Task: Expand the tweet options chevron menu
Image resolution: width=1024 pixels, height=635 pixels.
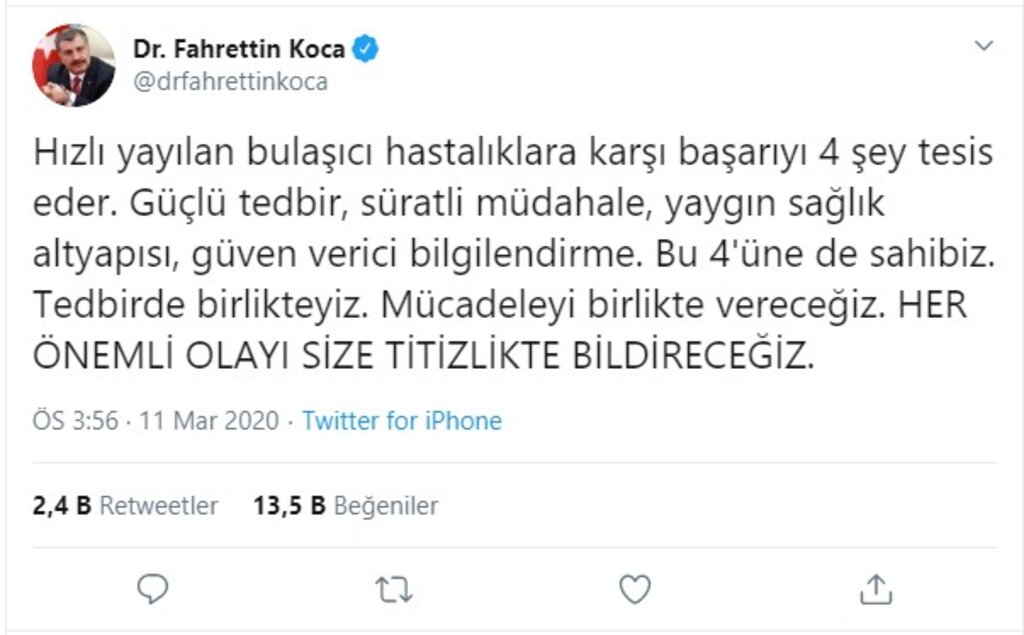Action: tap(984, 47)
